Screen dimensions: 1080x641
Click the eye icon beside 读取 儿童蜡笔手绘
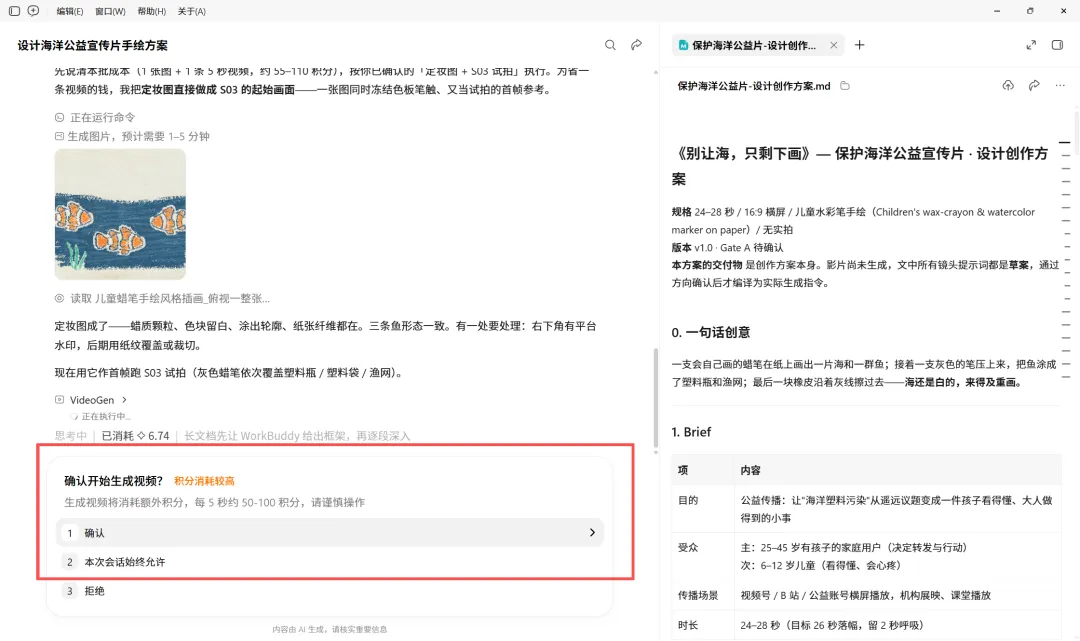pos(59,298)
